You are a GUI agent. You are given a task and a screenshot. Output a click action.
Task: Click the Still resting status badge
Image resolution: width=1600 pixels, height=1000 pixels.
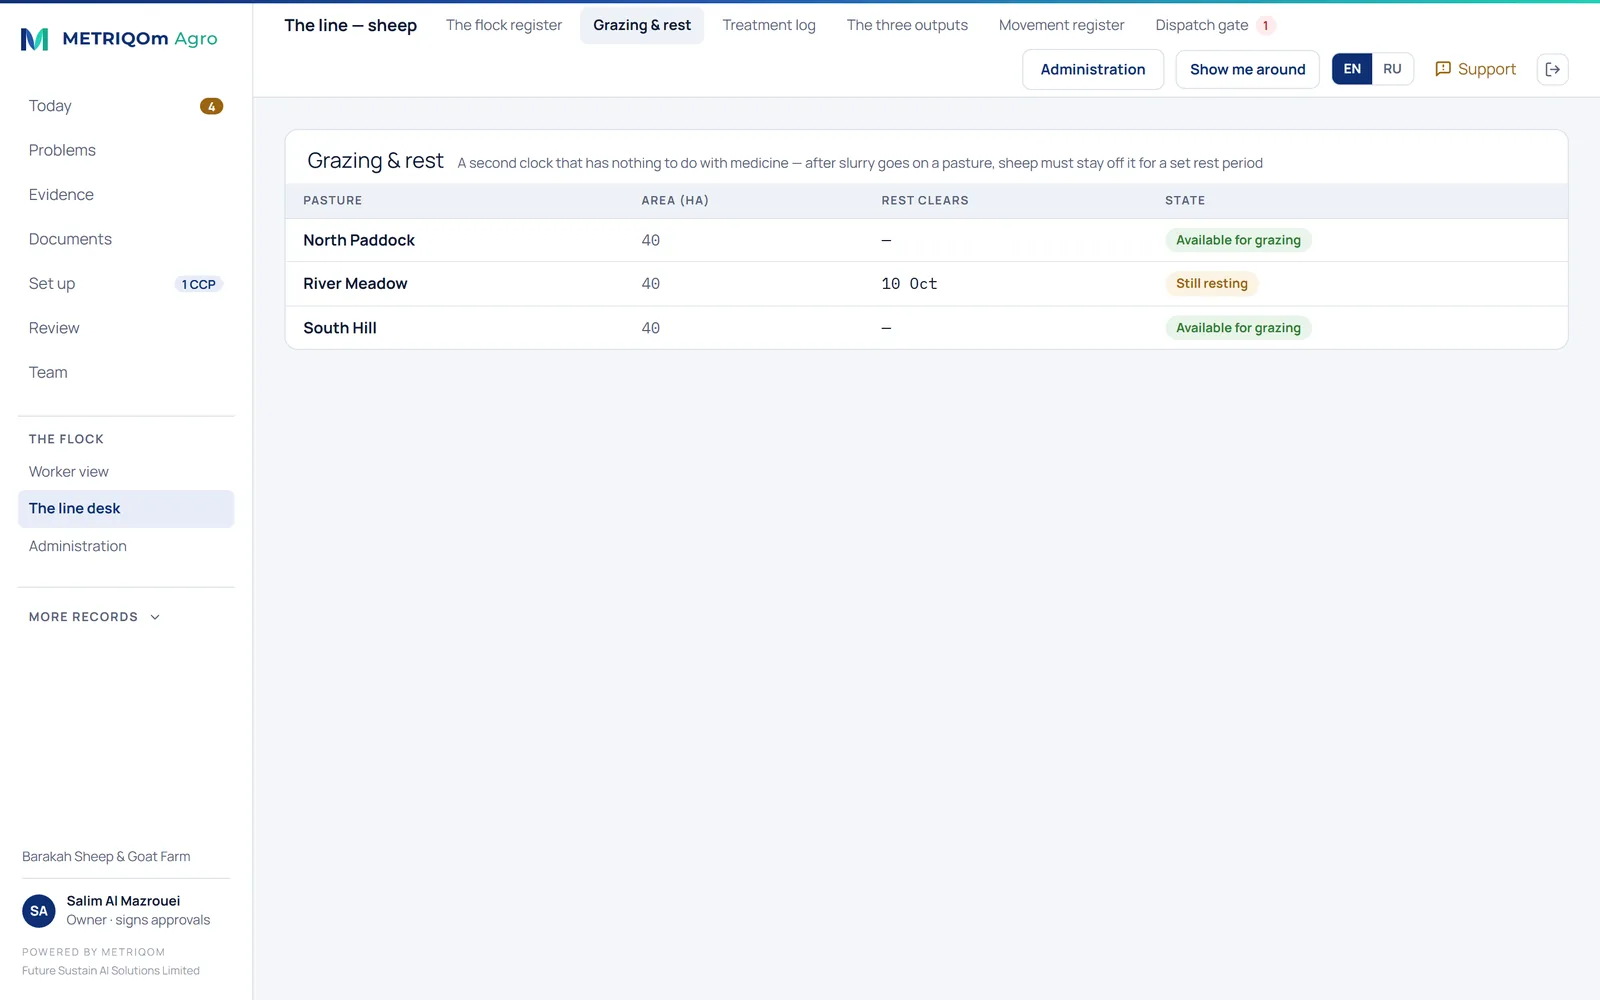tap(1211, 284)
